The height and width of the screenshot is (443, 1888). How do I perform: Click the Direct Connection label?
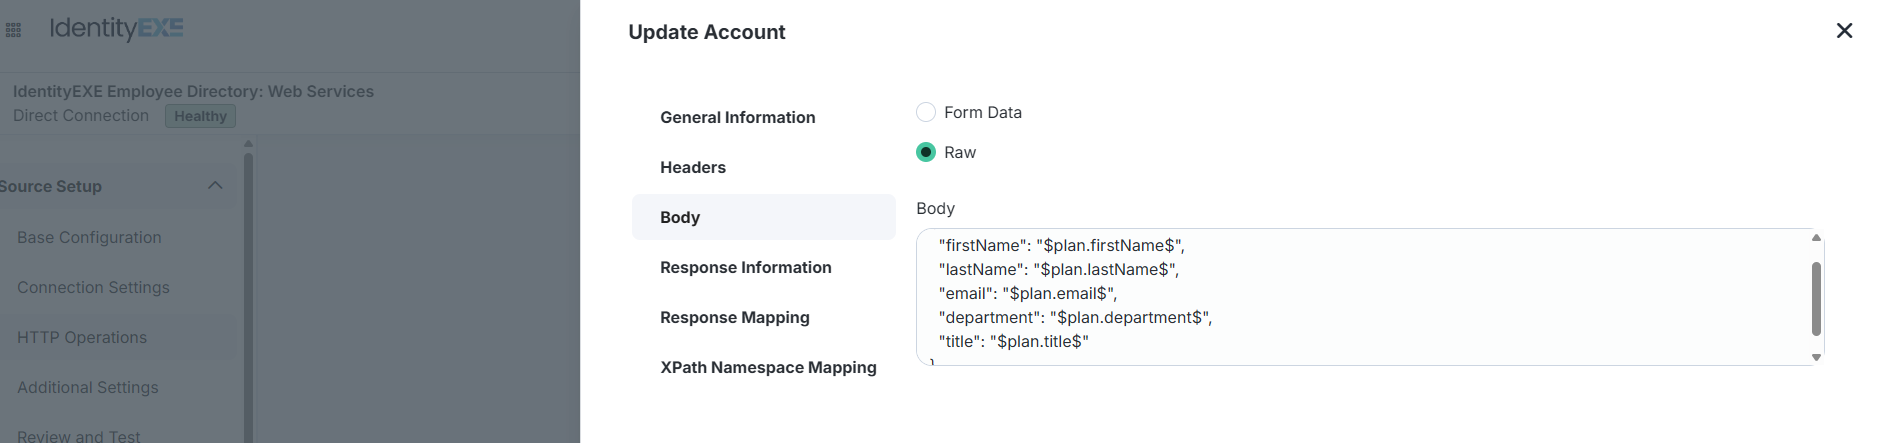pos(81,115)
